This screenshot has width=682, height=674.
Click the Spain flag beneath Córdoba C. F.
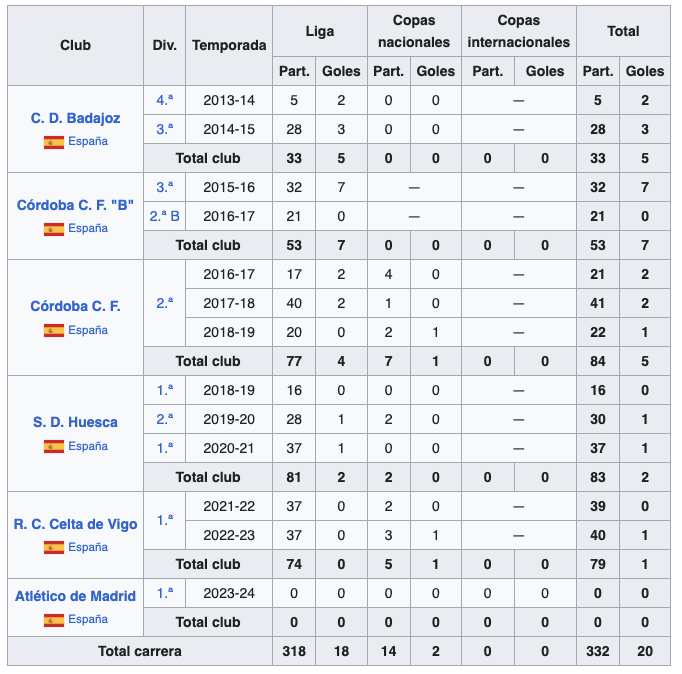click(x=54, y=330)
